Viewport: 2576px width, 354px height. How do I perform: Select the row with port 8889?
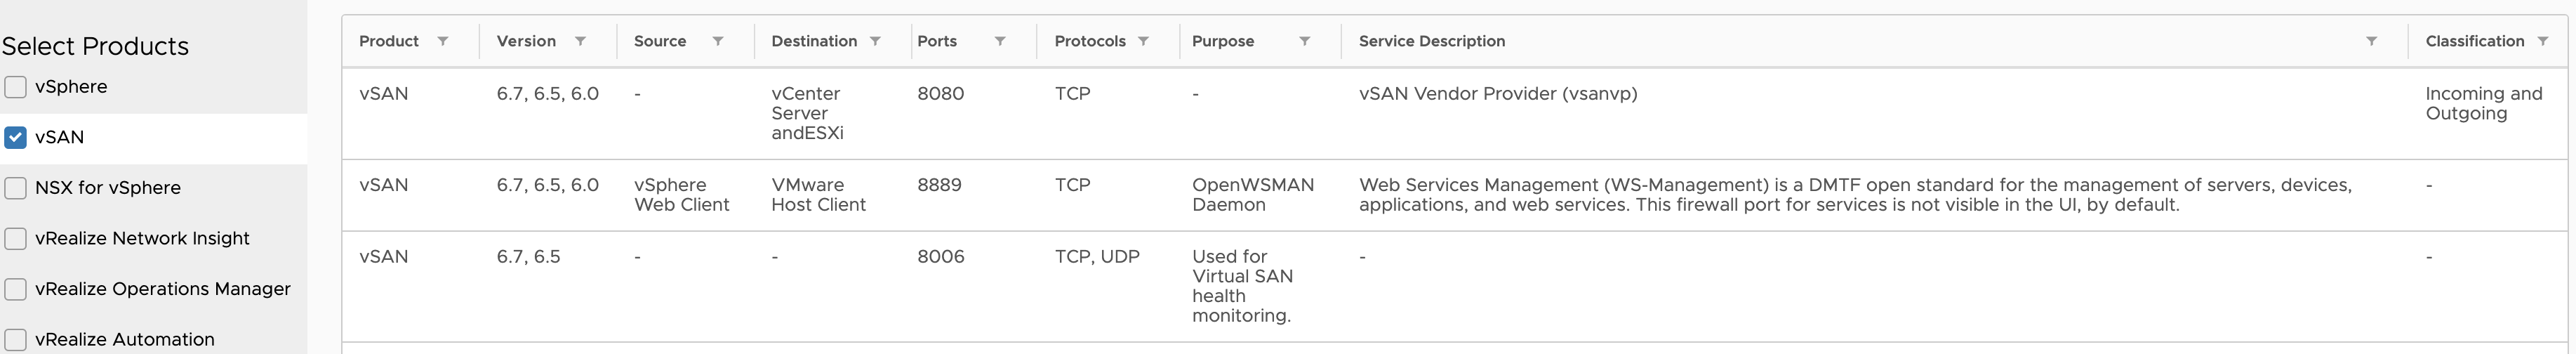[x=1455, y=195]
